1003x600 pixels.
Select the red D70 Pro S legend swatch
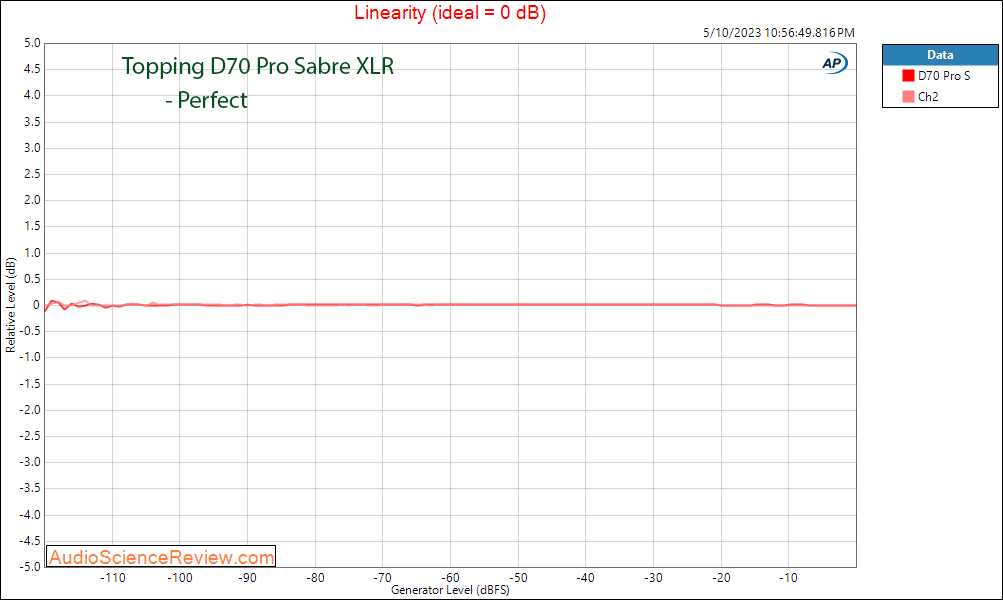coord(908,75)
